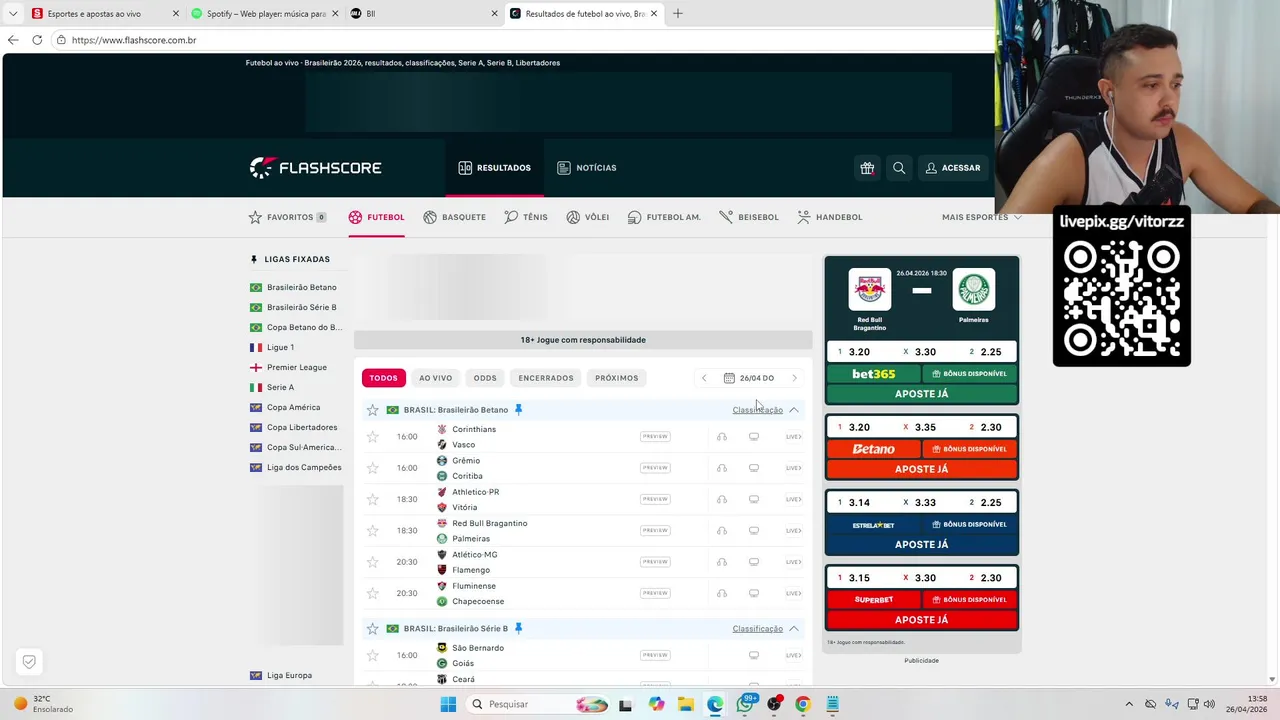Select the Odds filter tab
The image size is (1280, 720).
coord(485,378)
